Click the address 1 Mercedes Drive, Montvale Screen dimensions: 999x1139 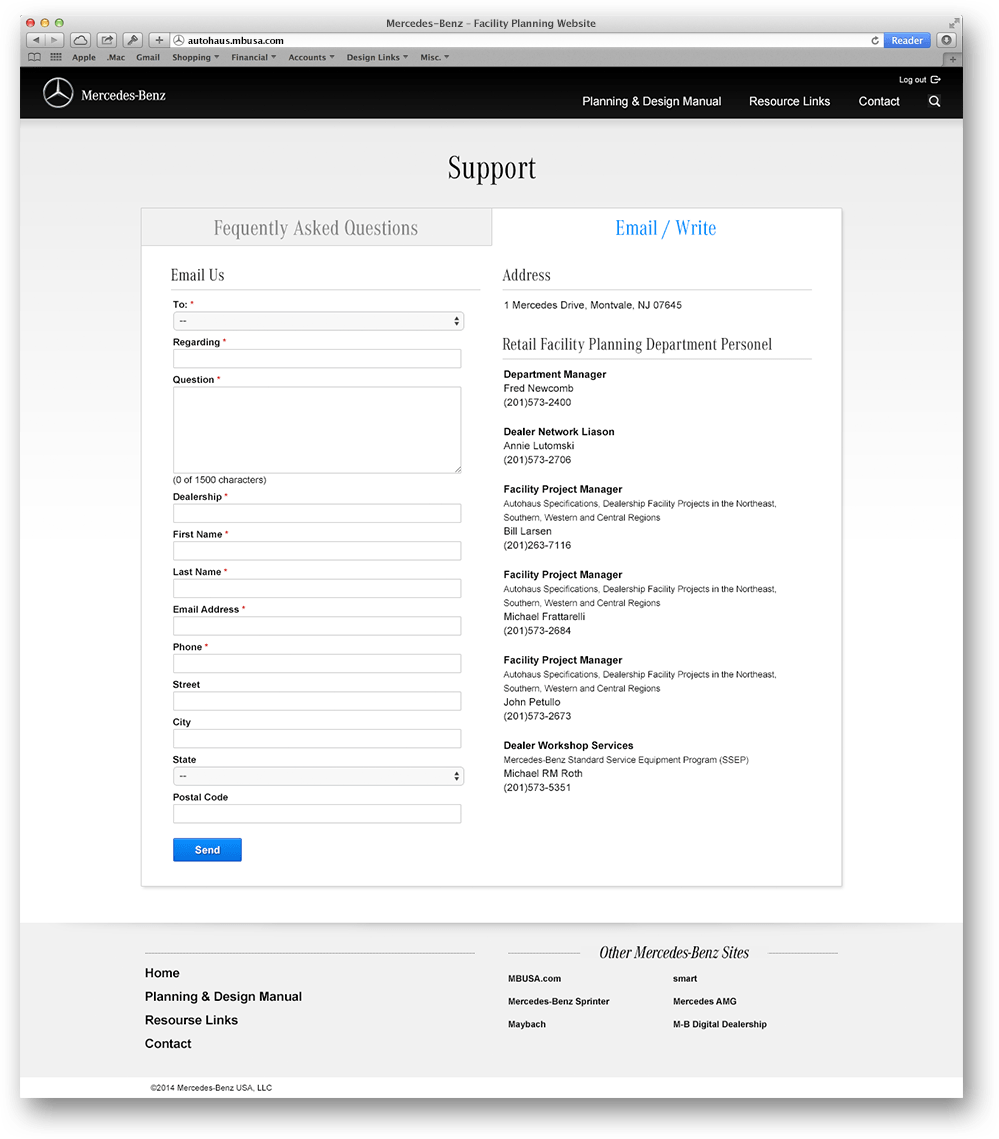coord(593,305)
